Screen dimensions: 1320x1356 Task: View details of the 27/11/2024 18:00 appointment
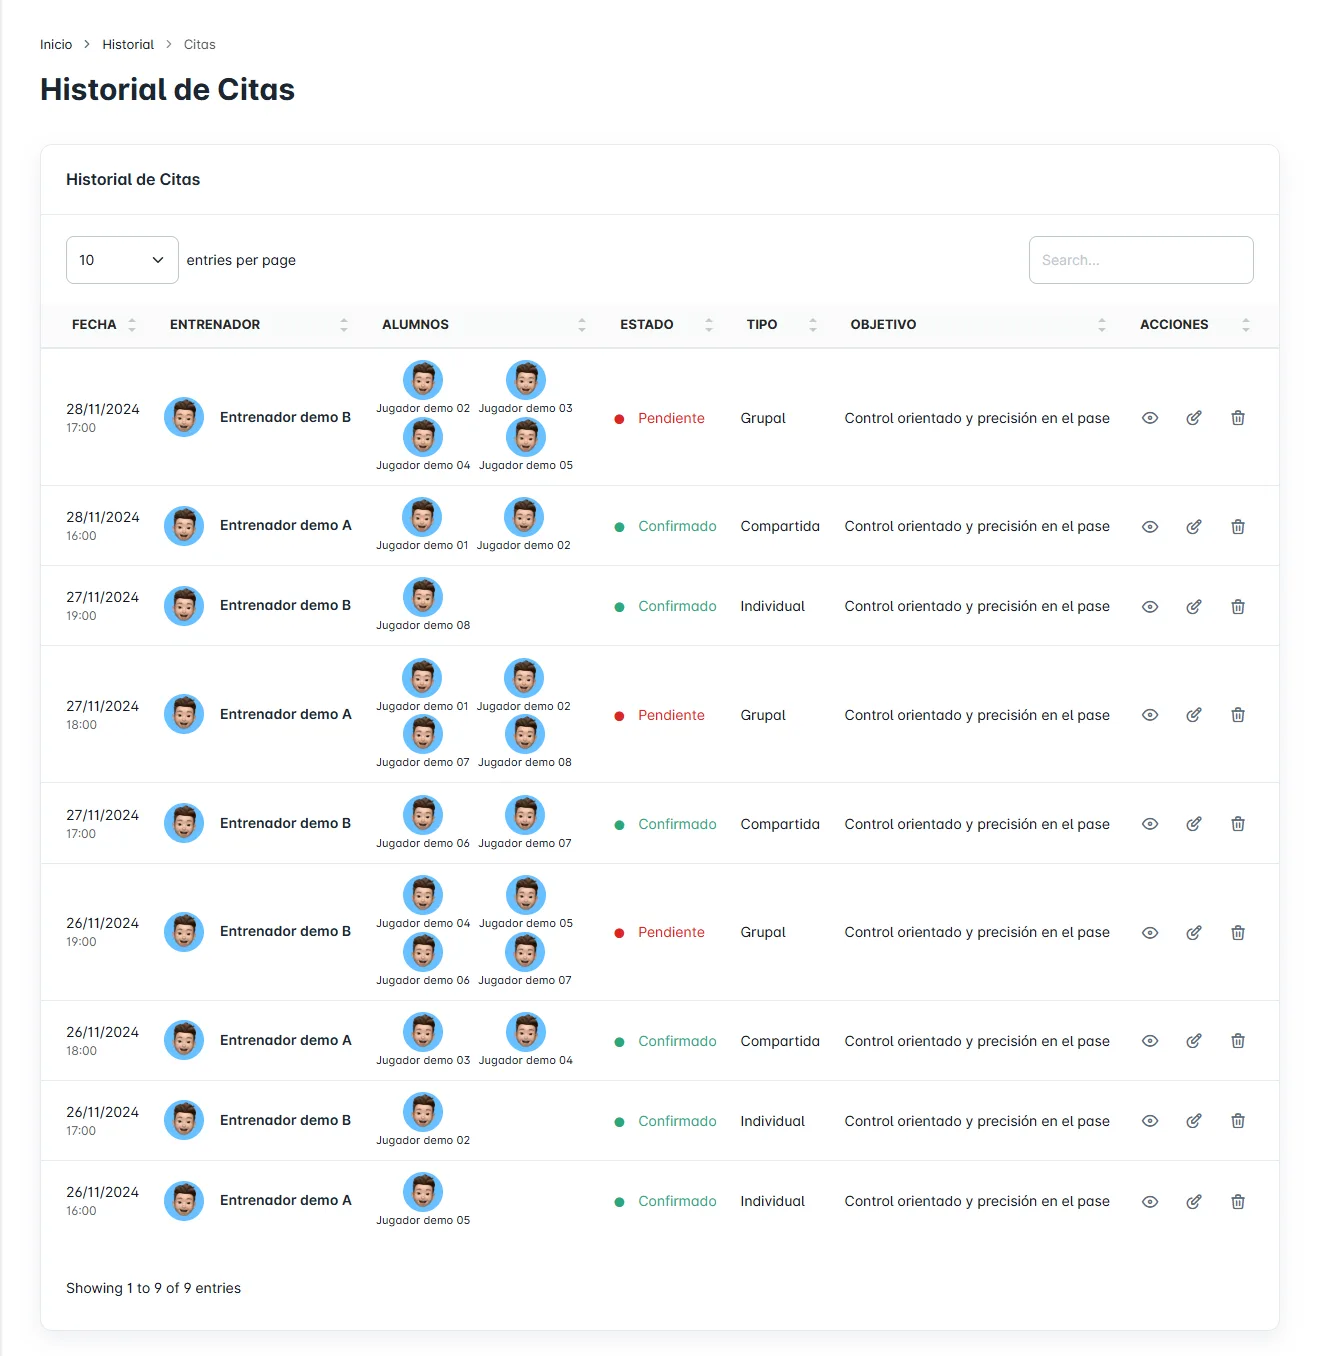coord(1150,715)
